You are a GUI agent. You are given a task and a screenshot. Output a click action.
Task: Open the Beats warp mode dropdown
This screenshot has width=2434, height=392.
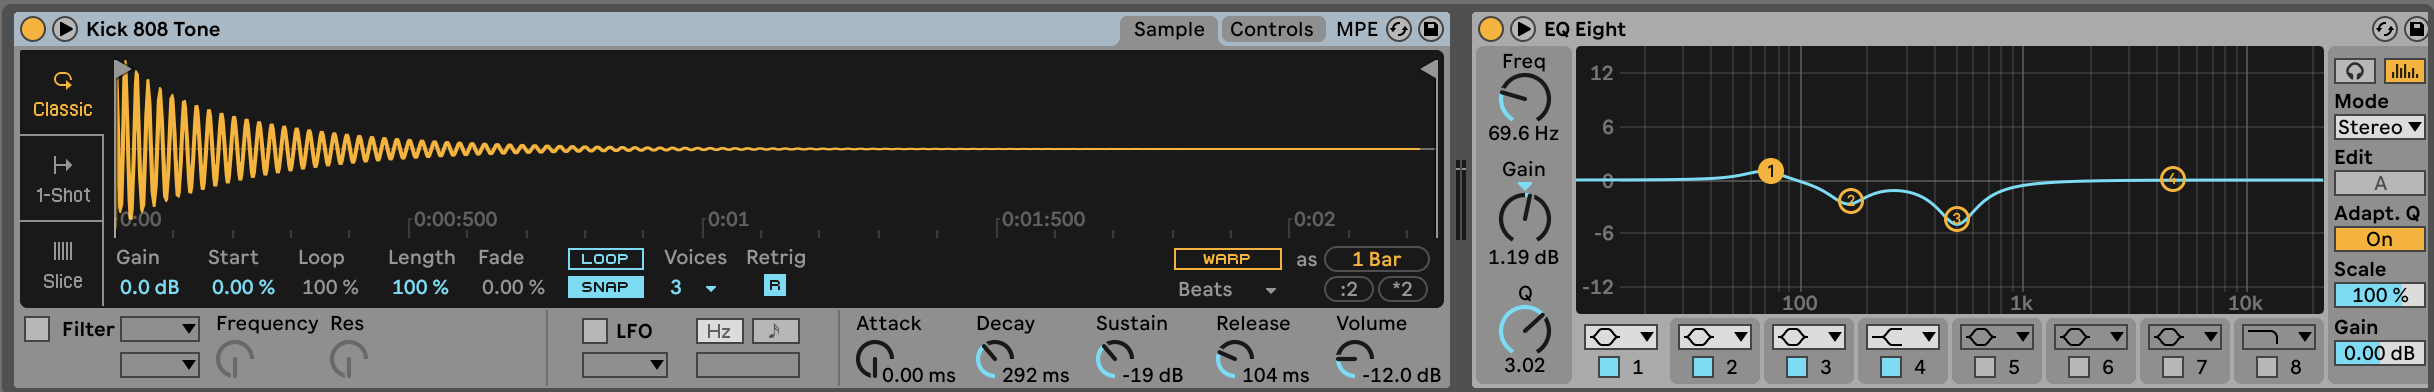(1227, 289)
